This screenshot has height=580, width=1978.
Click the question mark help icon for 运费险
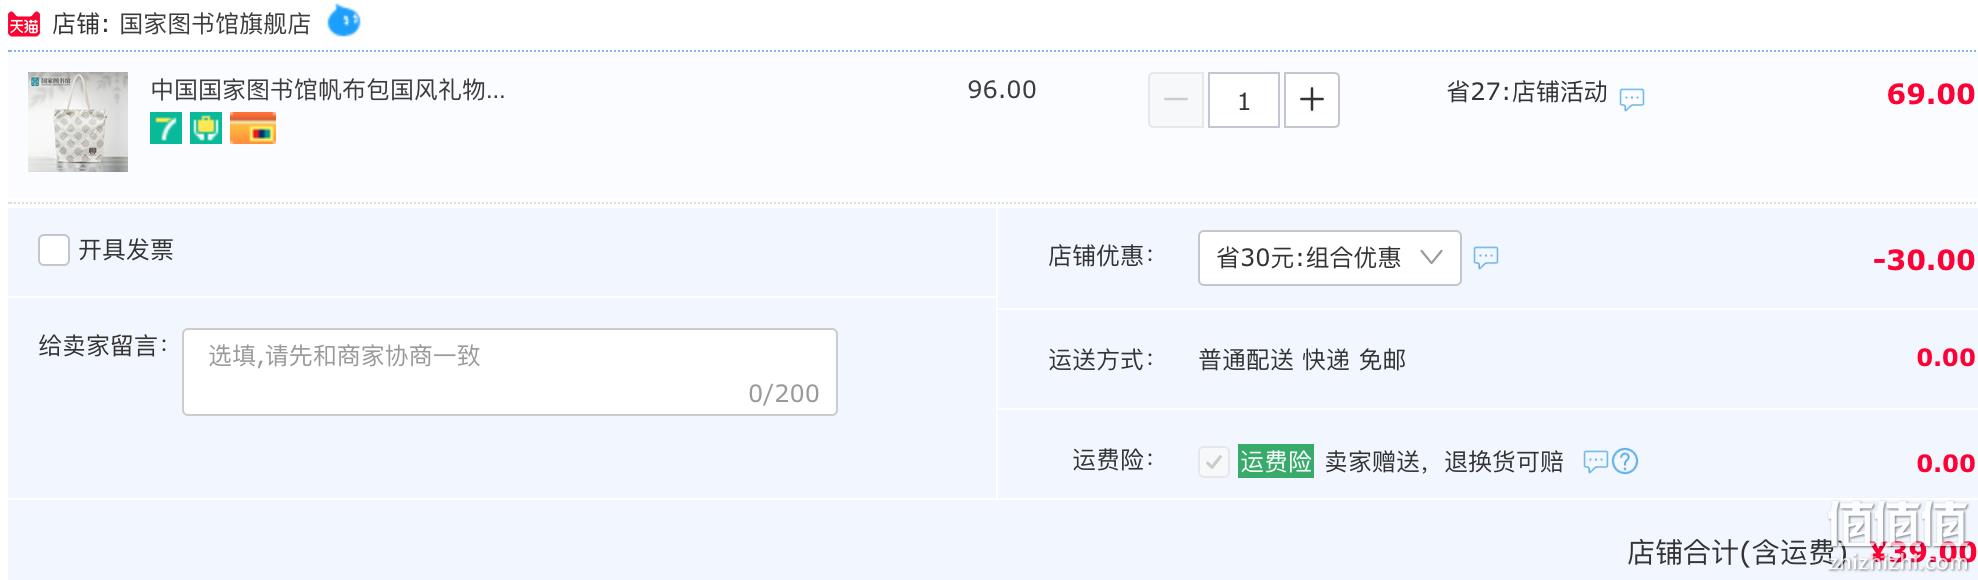pyautogui.click(x=1625, y=461)
